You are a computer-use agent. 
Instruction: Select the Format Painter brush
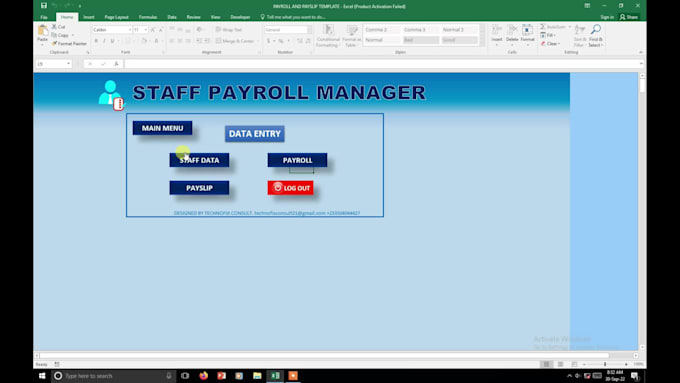(x=55, y=43)
